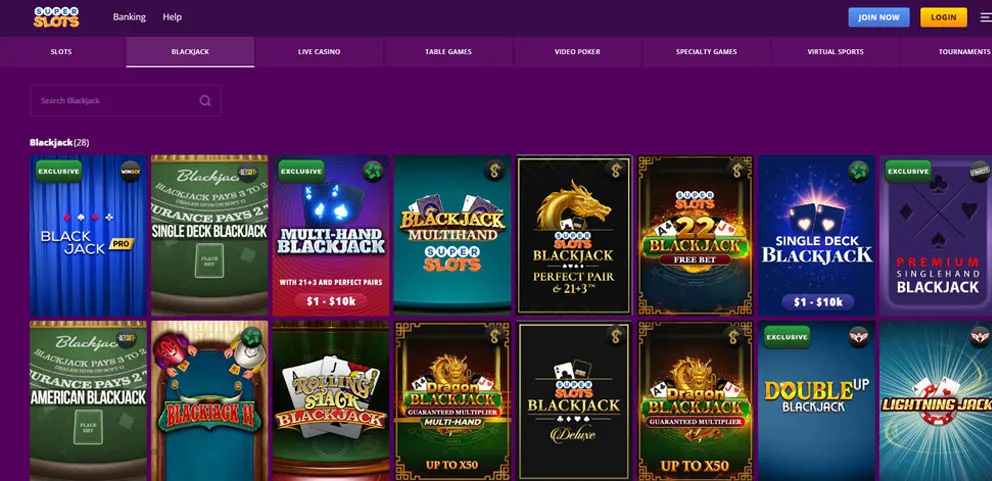Click dragon provider badge on Blackjack Multihand tile
This screenshot has width=992, height=481.
click(495, 170)
